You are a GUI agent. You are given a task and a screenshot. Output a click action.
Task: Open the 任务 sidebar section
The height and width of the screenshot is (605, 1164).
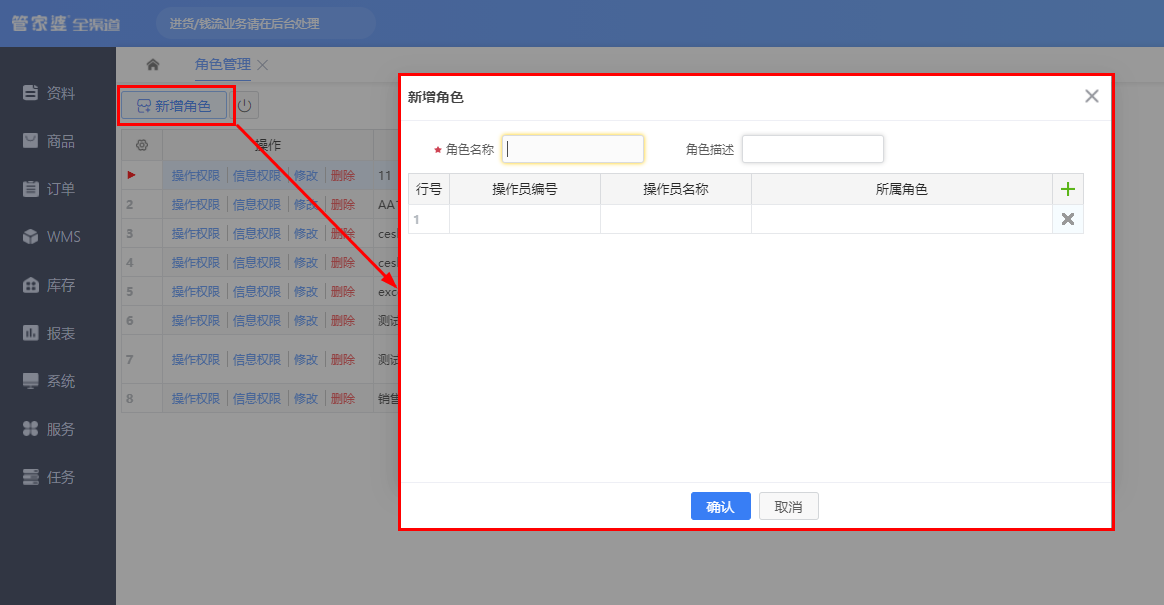[x=49, y=477]
